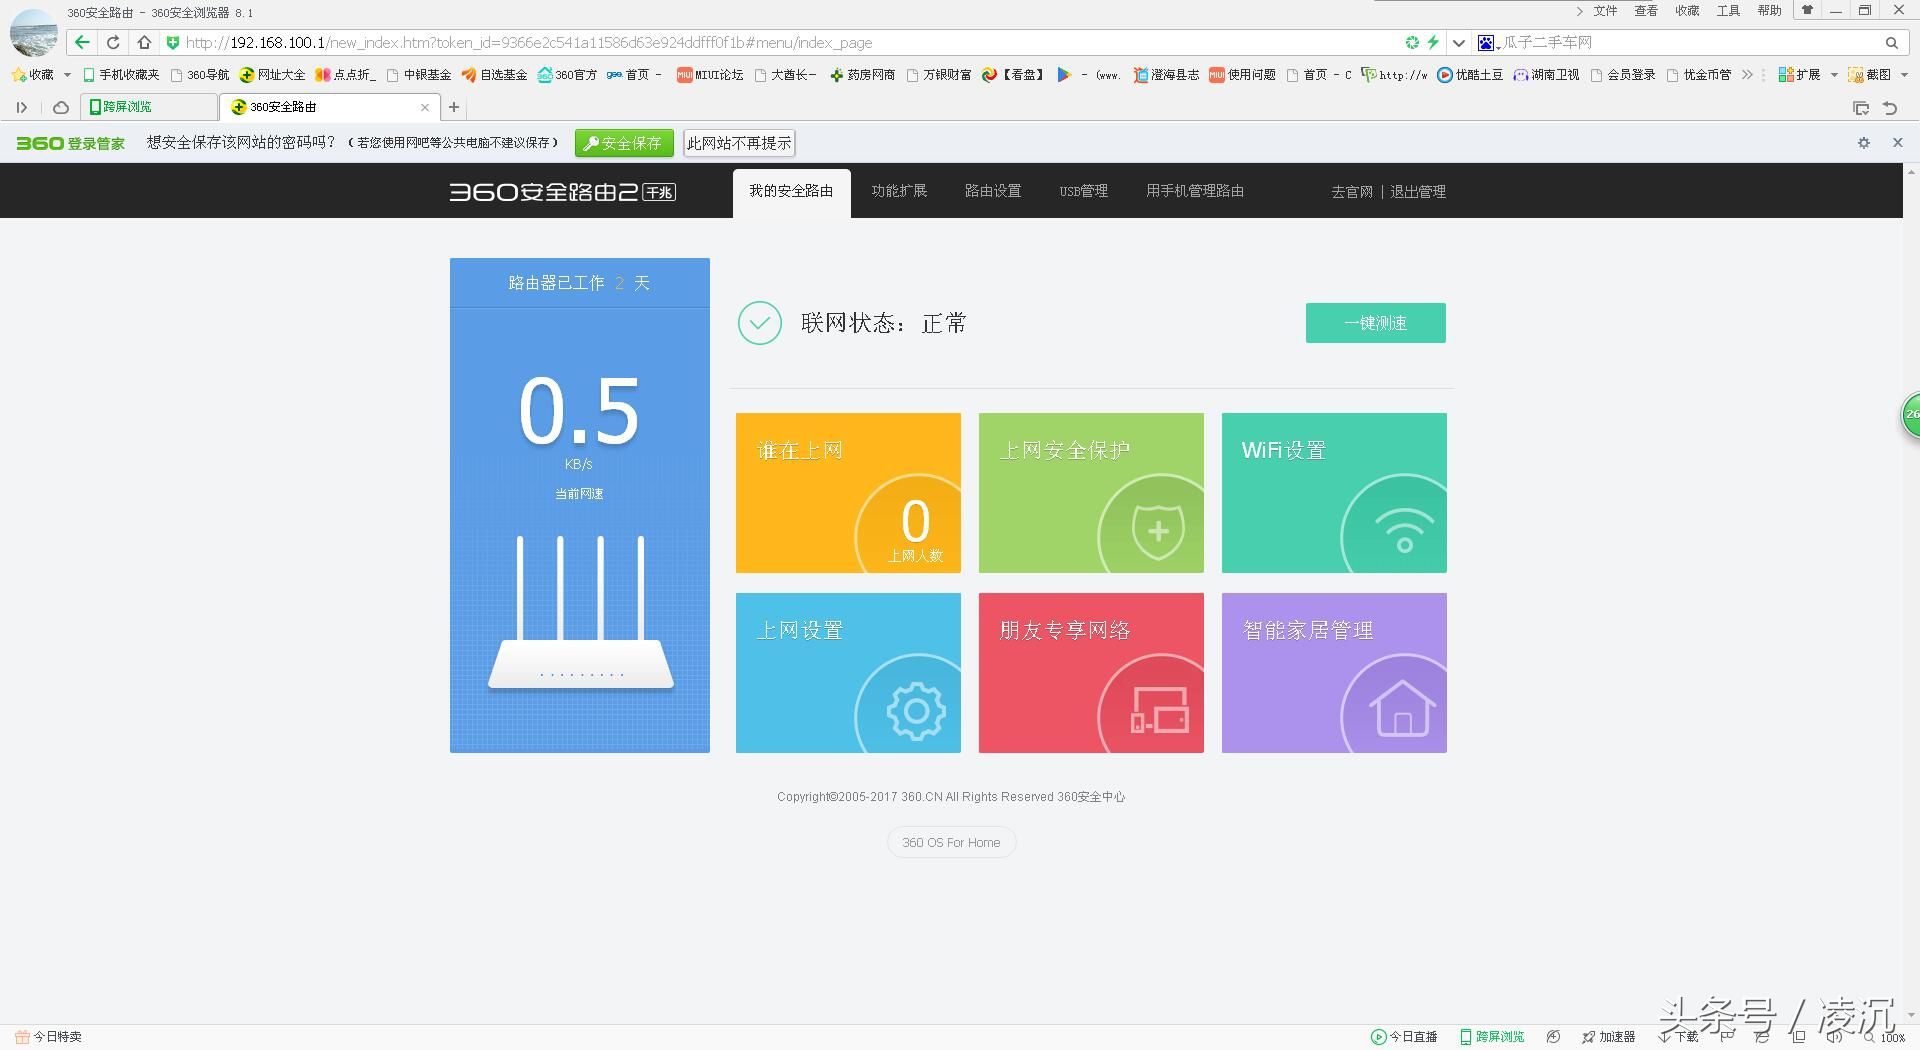
Task: Select the 用手机管理路由 tab
Action: (1195, 191)
